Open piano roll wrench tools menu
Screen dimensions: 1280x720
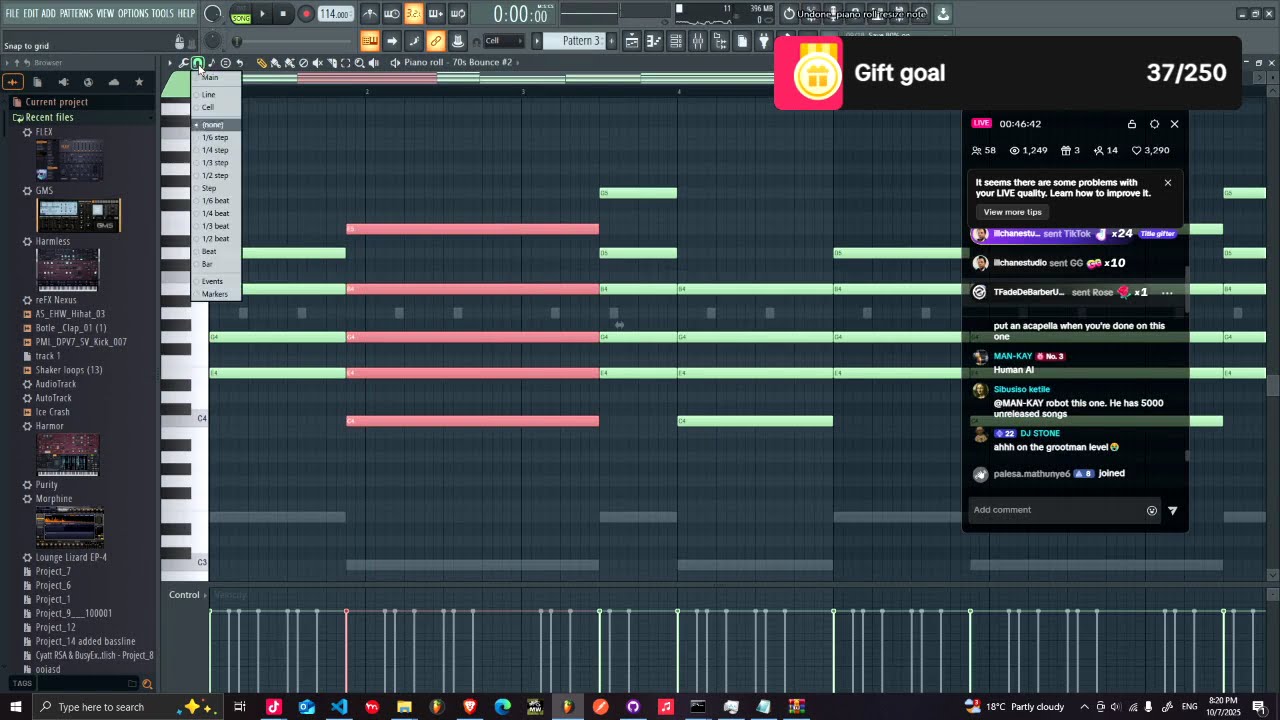pos(183,63)
